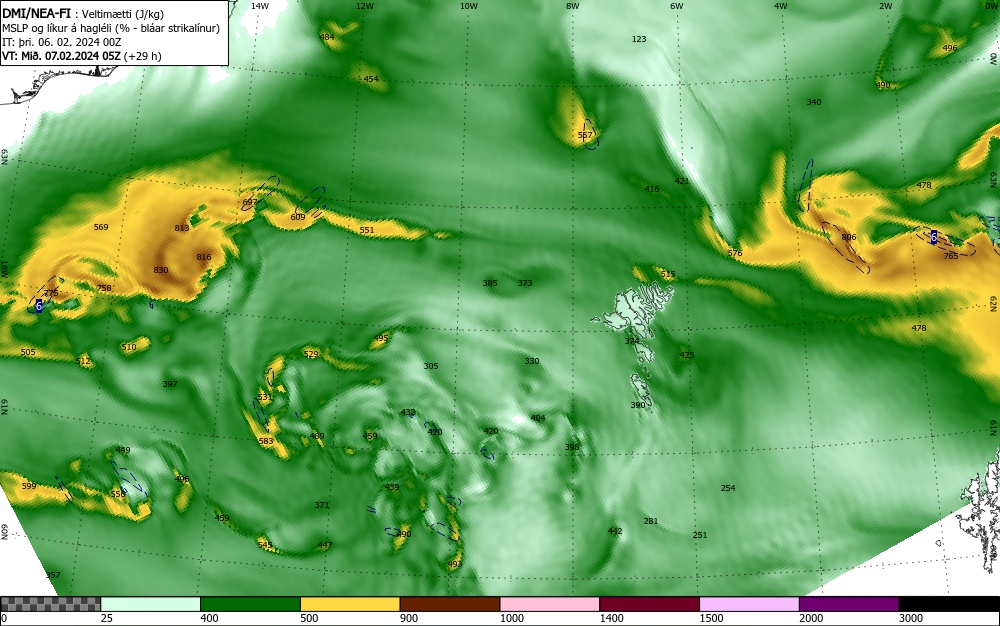Click the '758' CAPE value
This screenshot has width=1000, height=626.
pyautogui.click(x=104, y=289)
